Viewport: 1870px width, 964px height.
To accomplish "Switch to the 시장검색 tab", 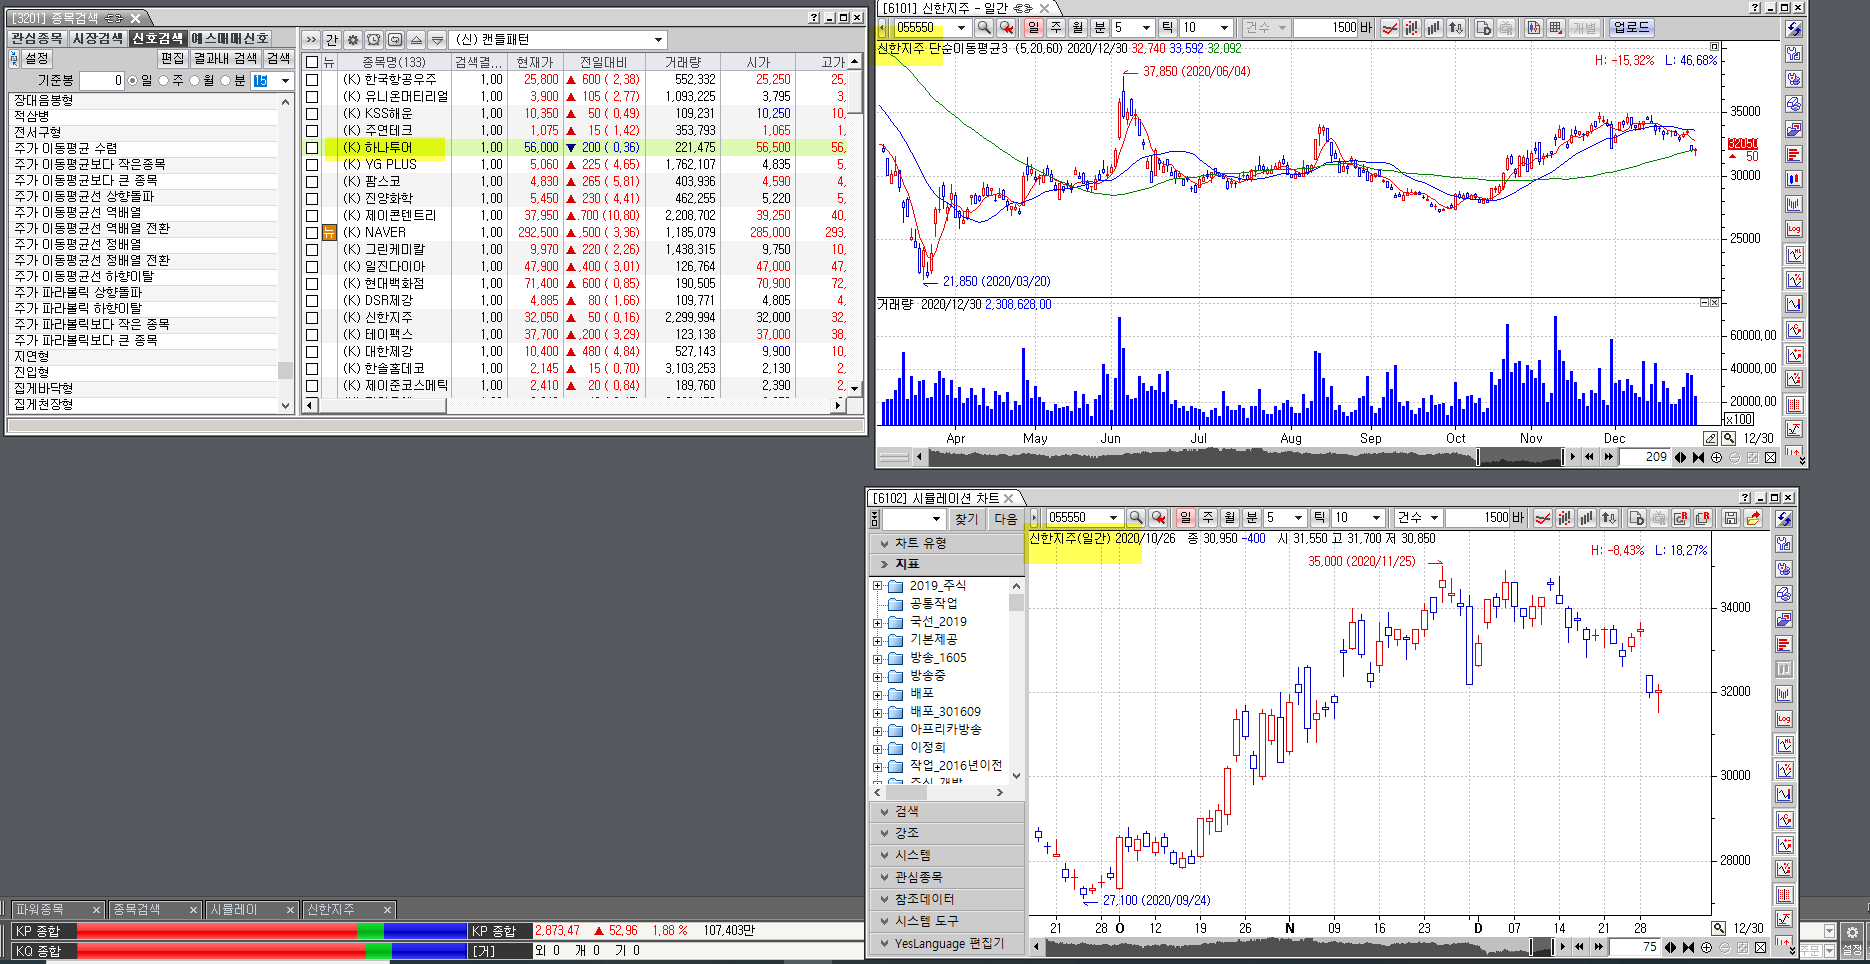I will click(97, 38).
